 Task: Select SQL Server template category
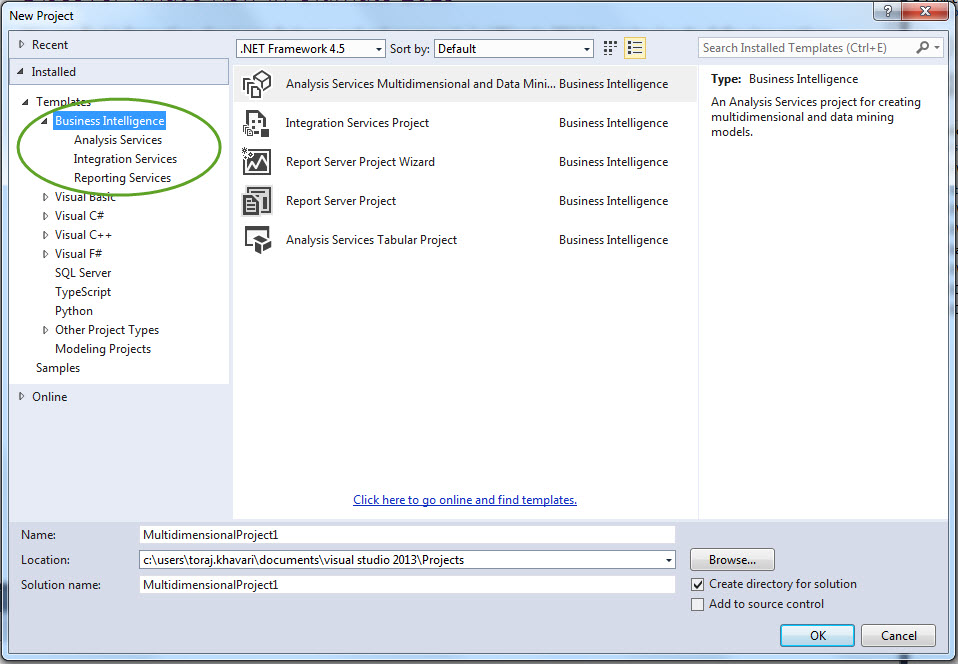coord(83,273)
